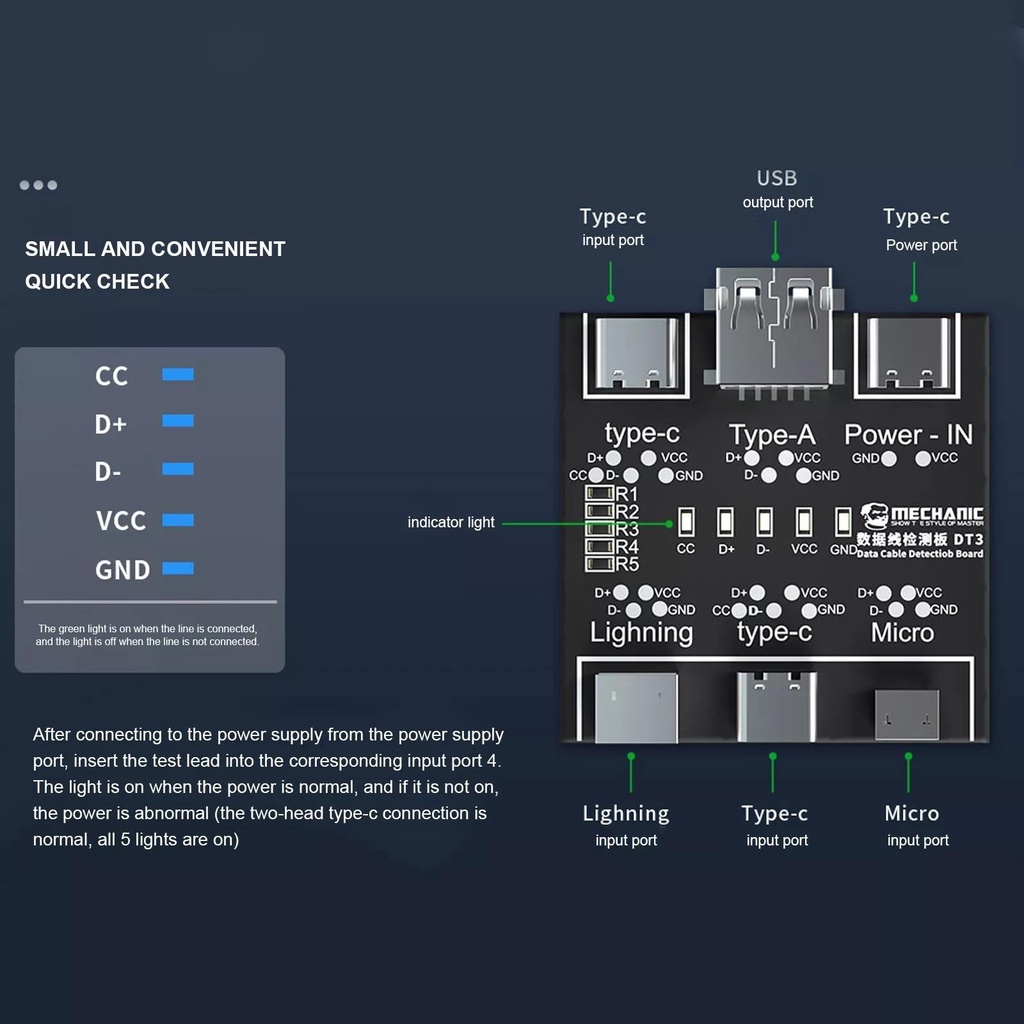
Task: Click the 'USB output port' callout label
Action: [x=777, y=189]
